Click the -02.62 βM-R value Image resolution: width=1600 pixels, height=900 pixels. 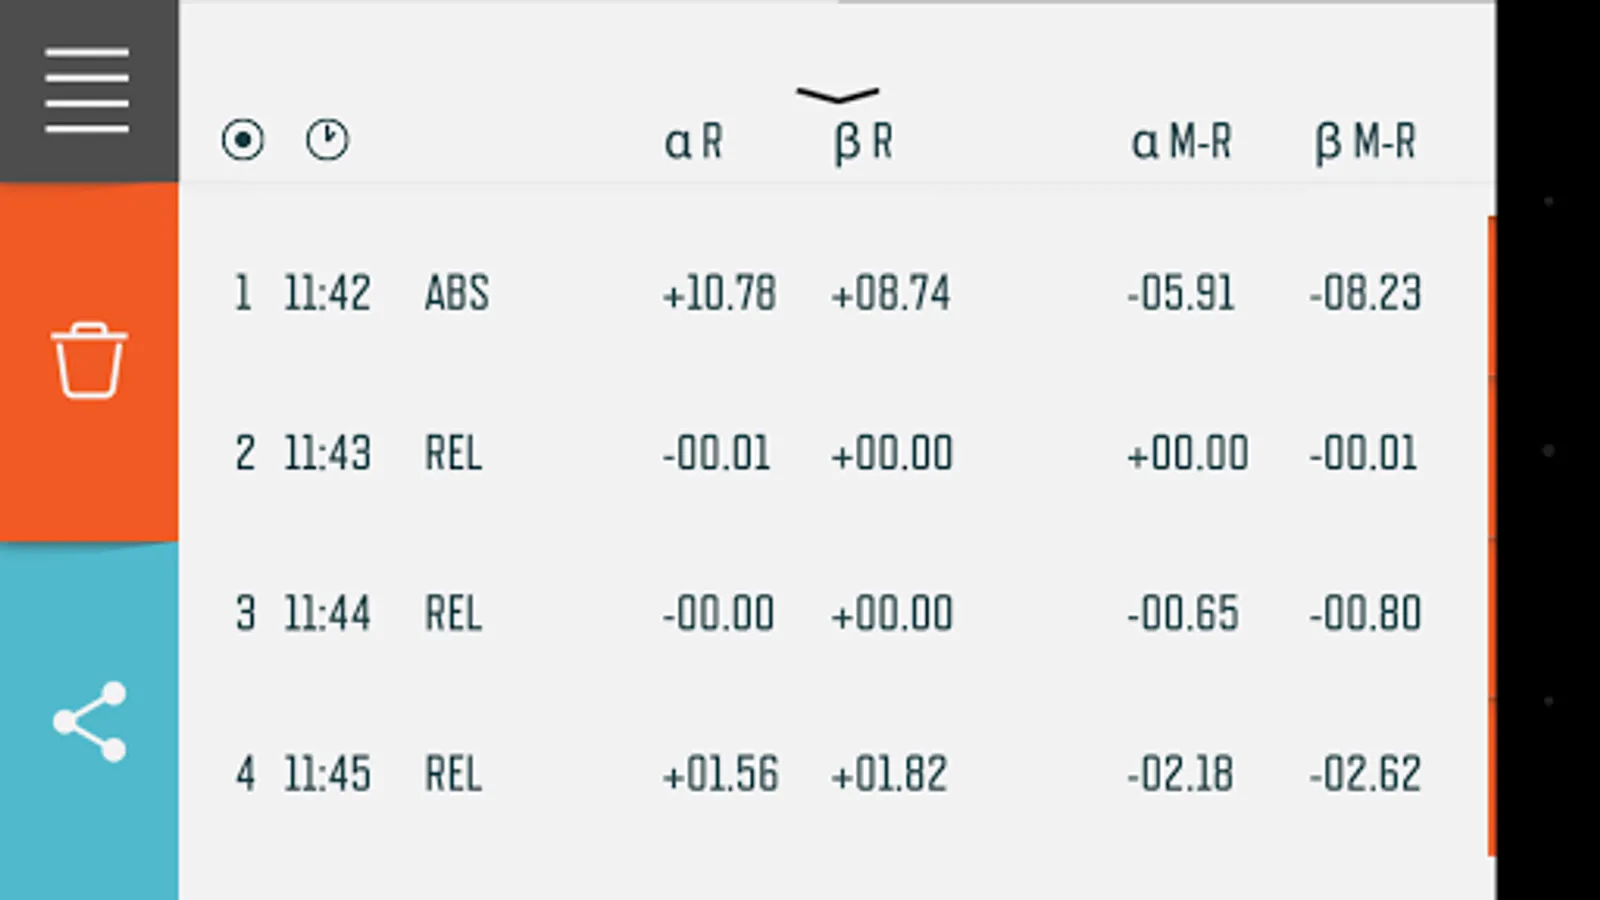pyautogui.click(x=1365, y=774)
